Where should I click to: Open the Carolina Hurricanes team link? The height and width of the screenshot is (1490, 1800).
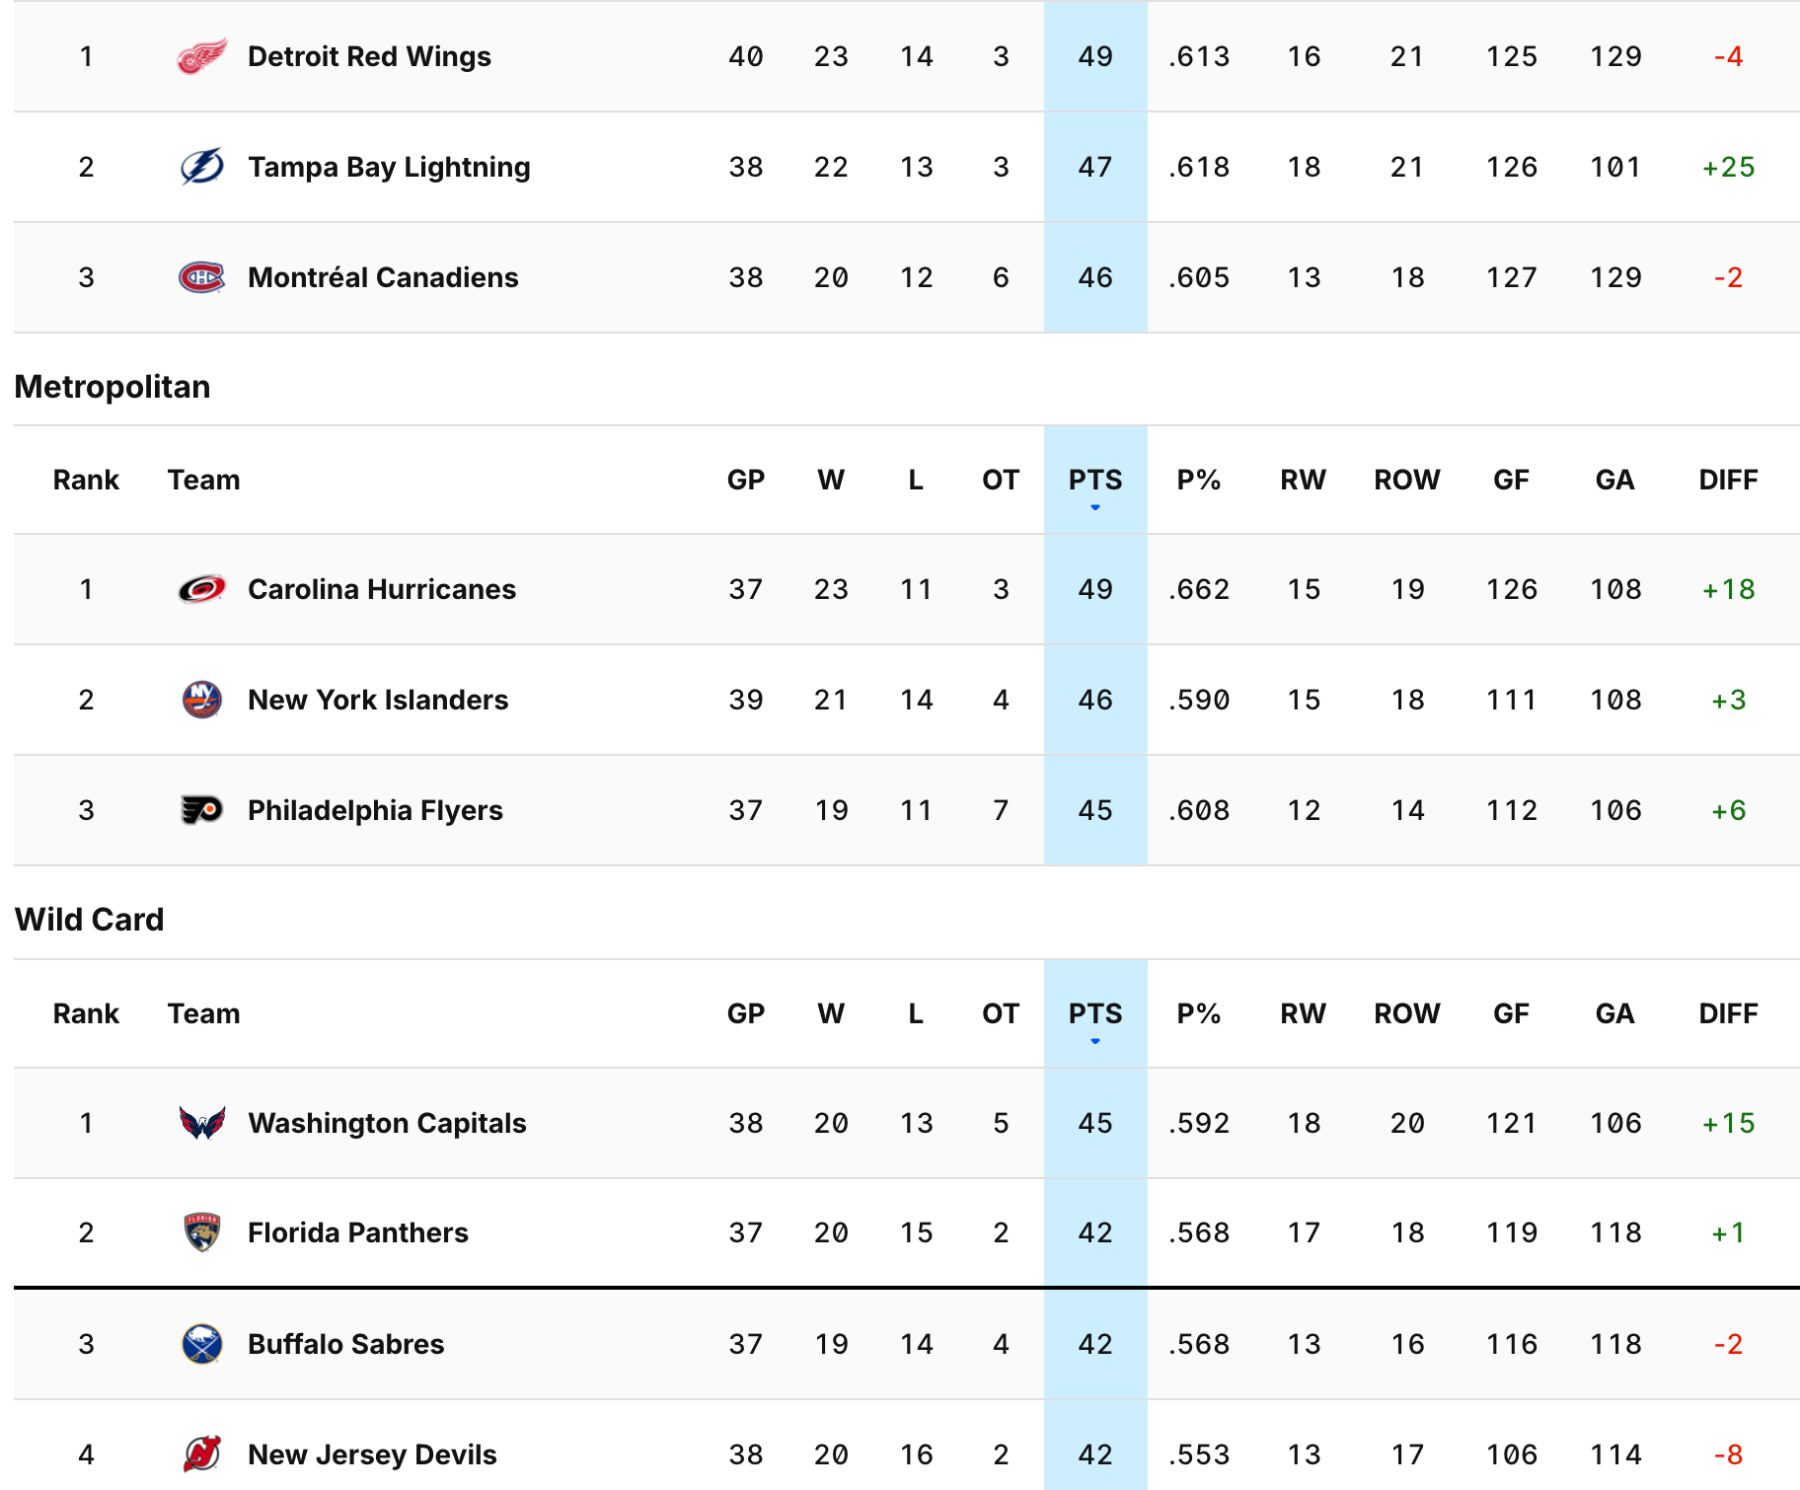381,590
